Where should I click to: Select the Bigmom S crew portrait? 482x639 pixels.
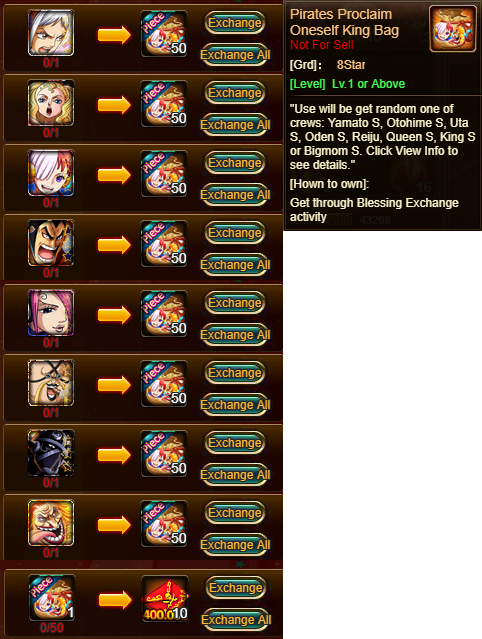tap(51, 523)
